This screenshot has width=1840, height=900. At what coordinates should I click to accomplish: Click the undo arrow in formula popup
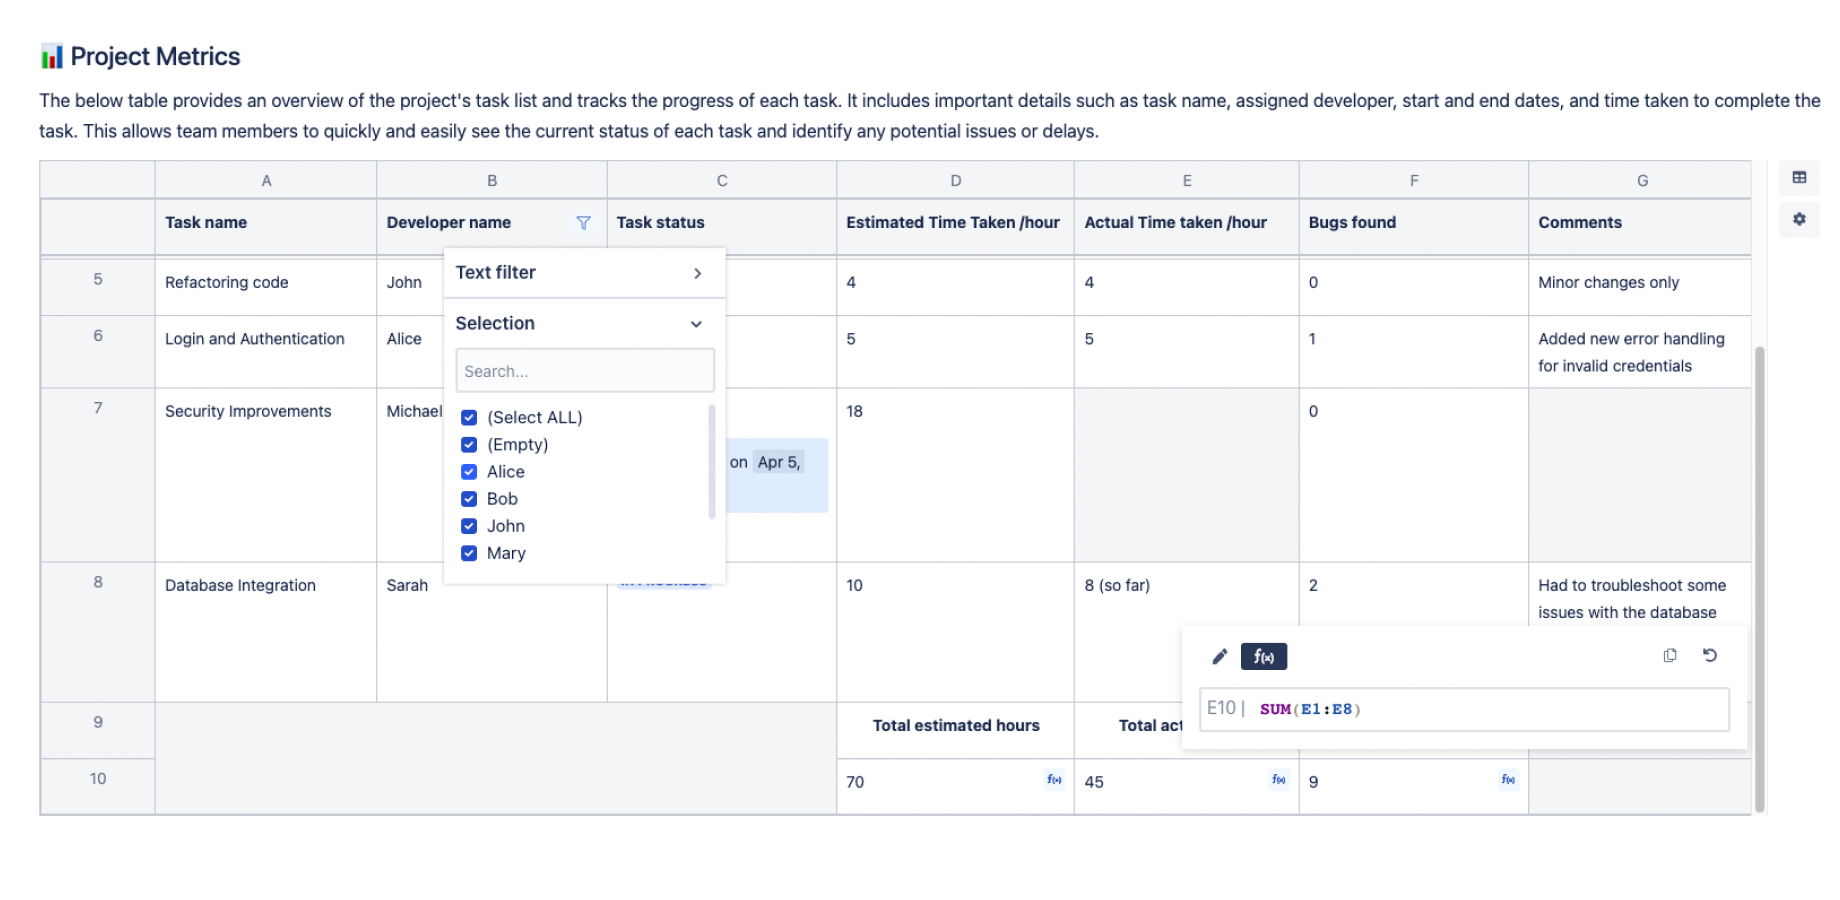pyautogui.click(x=1710, y=656)
